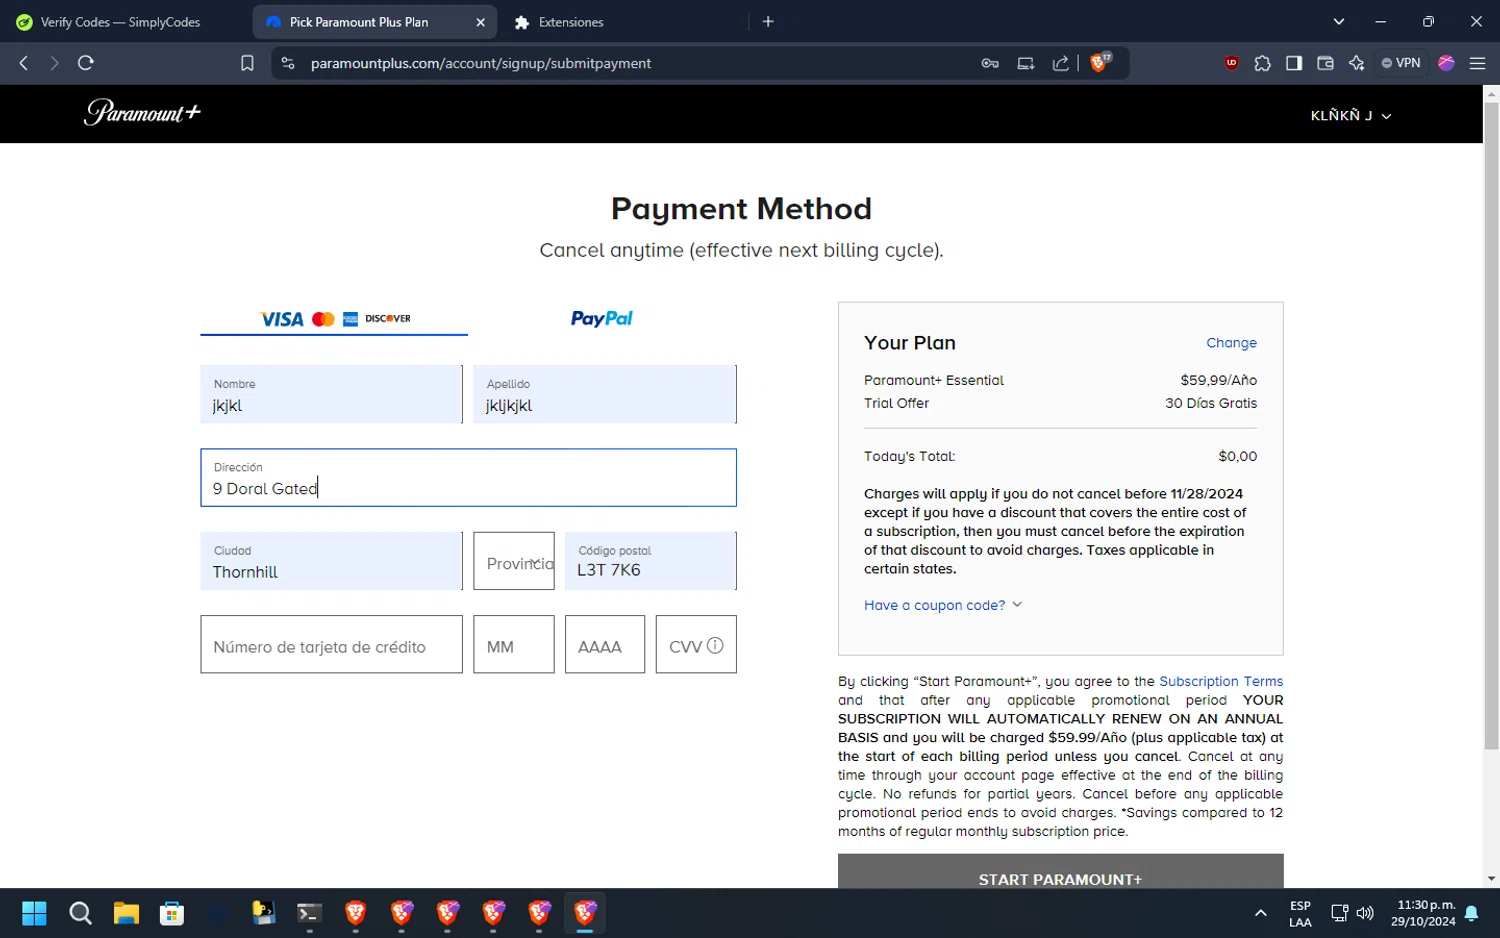Open Leo AI assistant sparkle icon
Screen dimensions: 1500x938
(x=1356, y=63)
